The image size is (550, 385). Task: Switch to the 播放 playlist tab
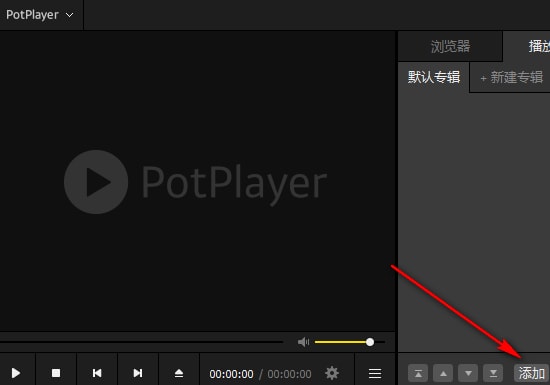coord(527,46)
